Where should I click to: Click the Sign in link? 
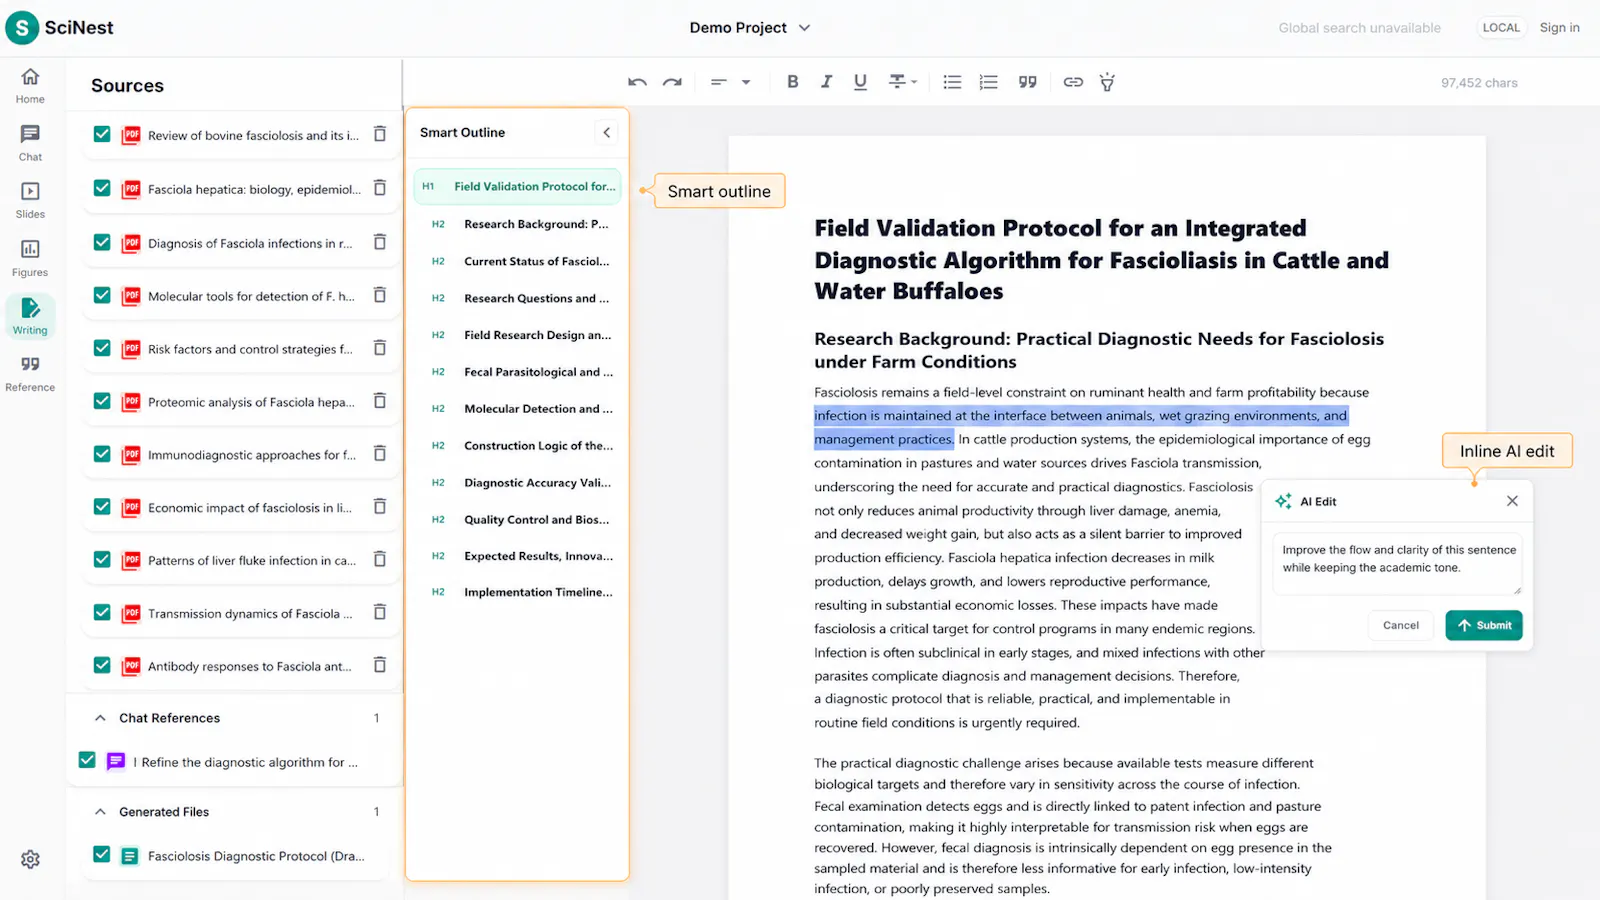click(1559, 28)
